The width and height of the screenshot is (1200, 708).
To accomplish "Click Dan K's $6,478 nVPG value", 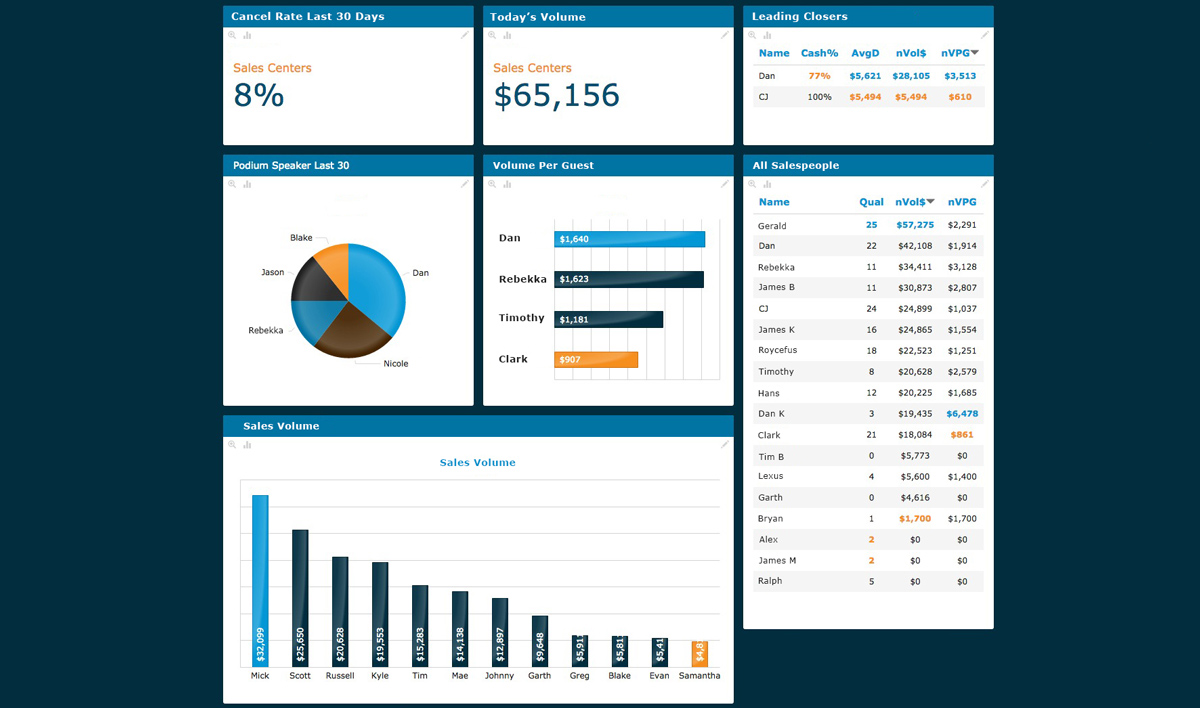I will (x=962, y=414).
